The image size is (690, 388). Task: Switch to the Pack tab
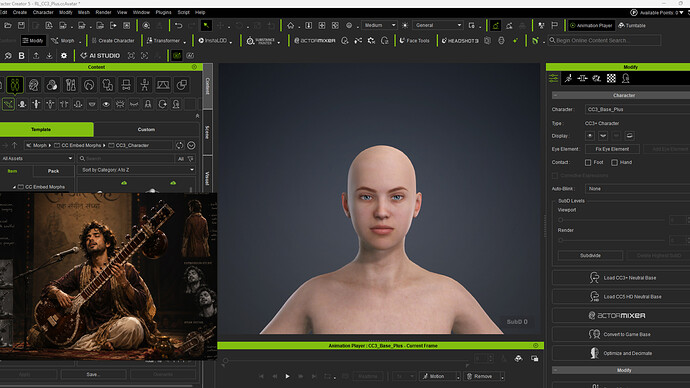click(x=53, y=171)
